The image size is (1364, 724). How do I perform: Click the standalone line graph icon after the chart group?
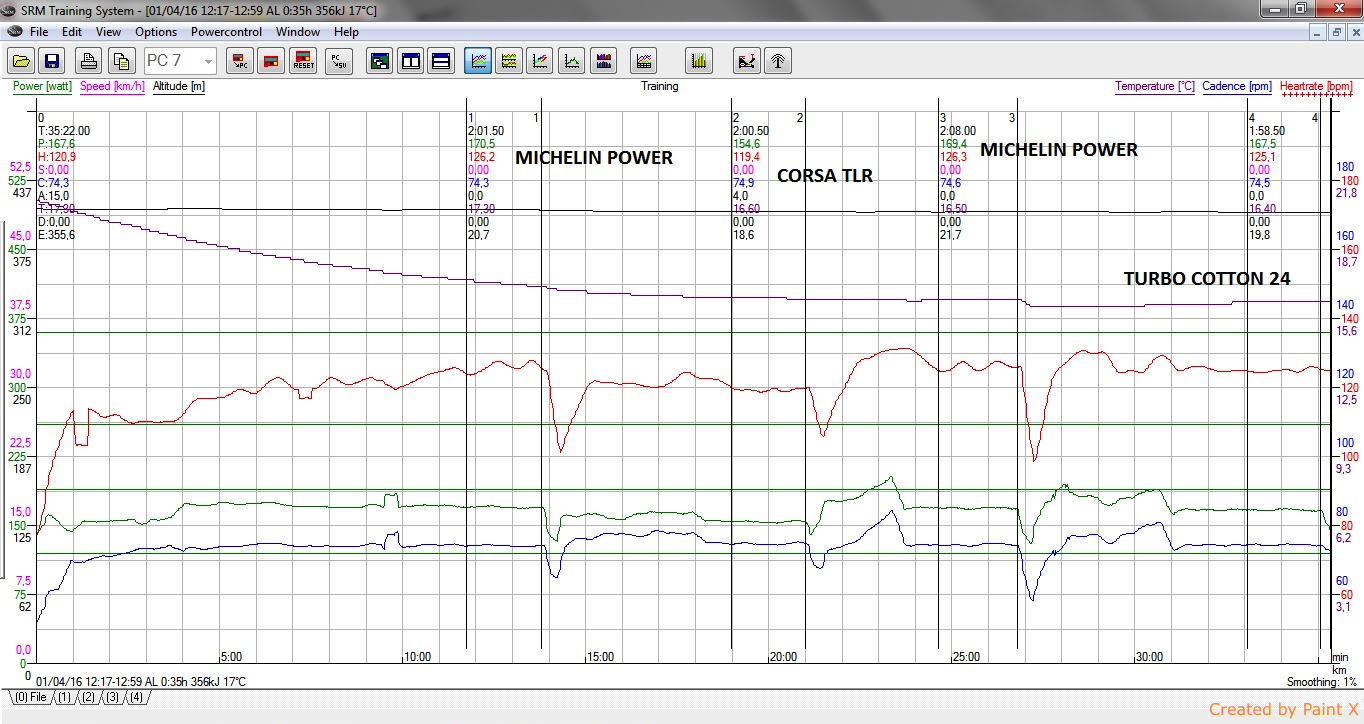point(645,61)
